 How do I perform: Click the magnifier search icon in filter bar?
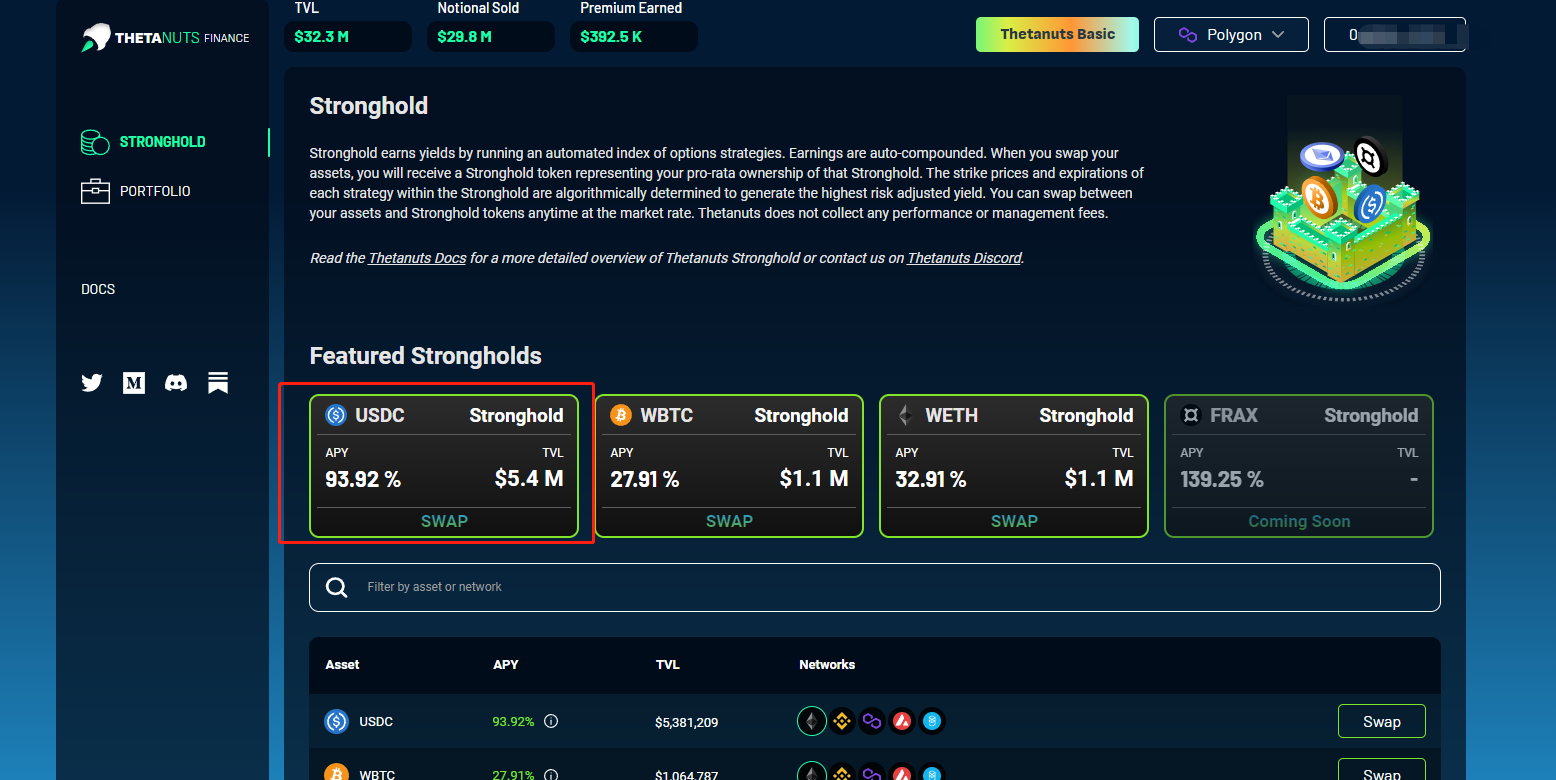click(337, 587)
